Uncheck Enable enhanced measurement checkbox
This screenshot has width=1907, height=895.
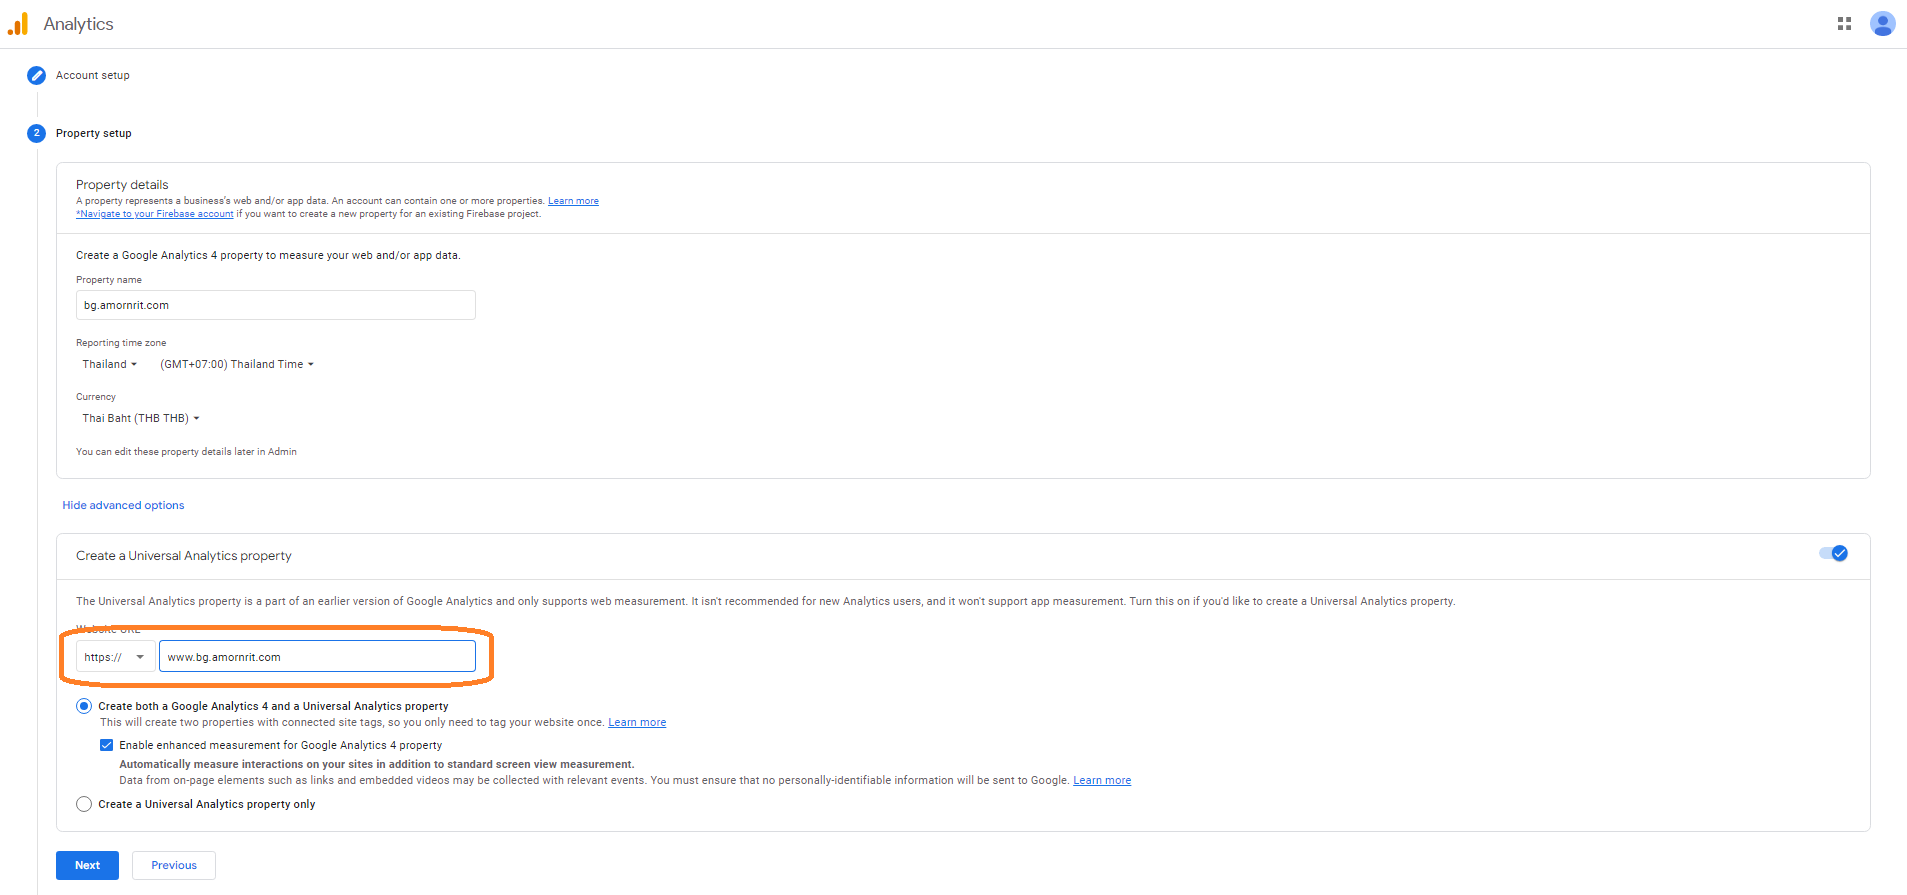[106, 745]
